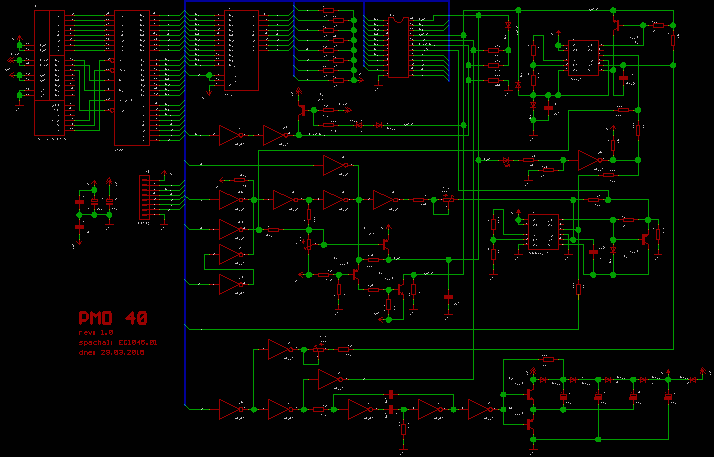
Task: Select the topmost resistor in the resistor ladder
Action: tap(329, 10)
